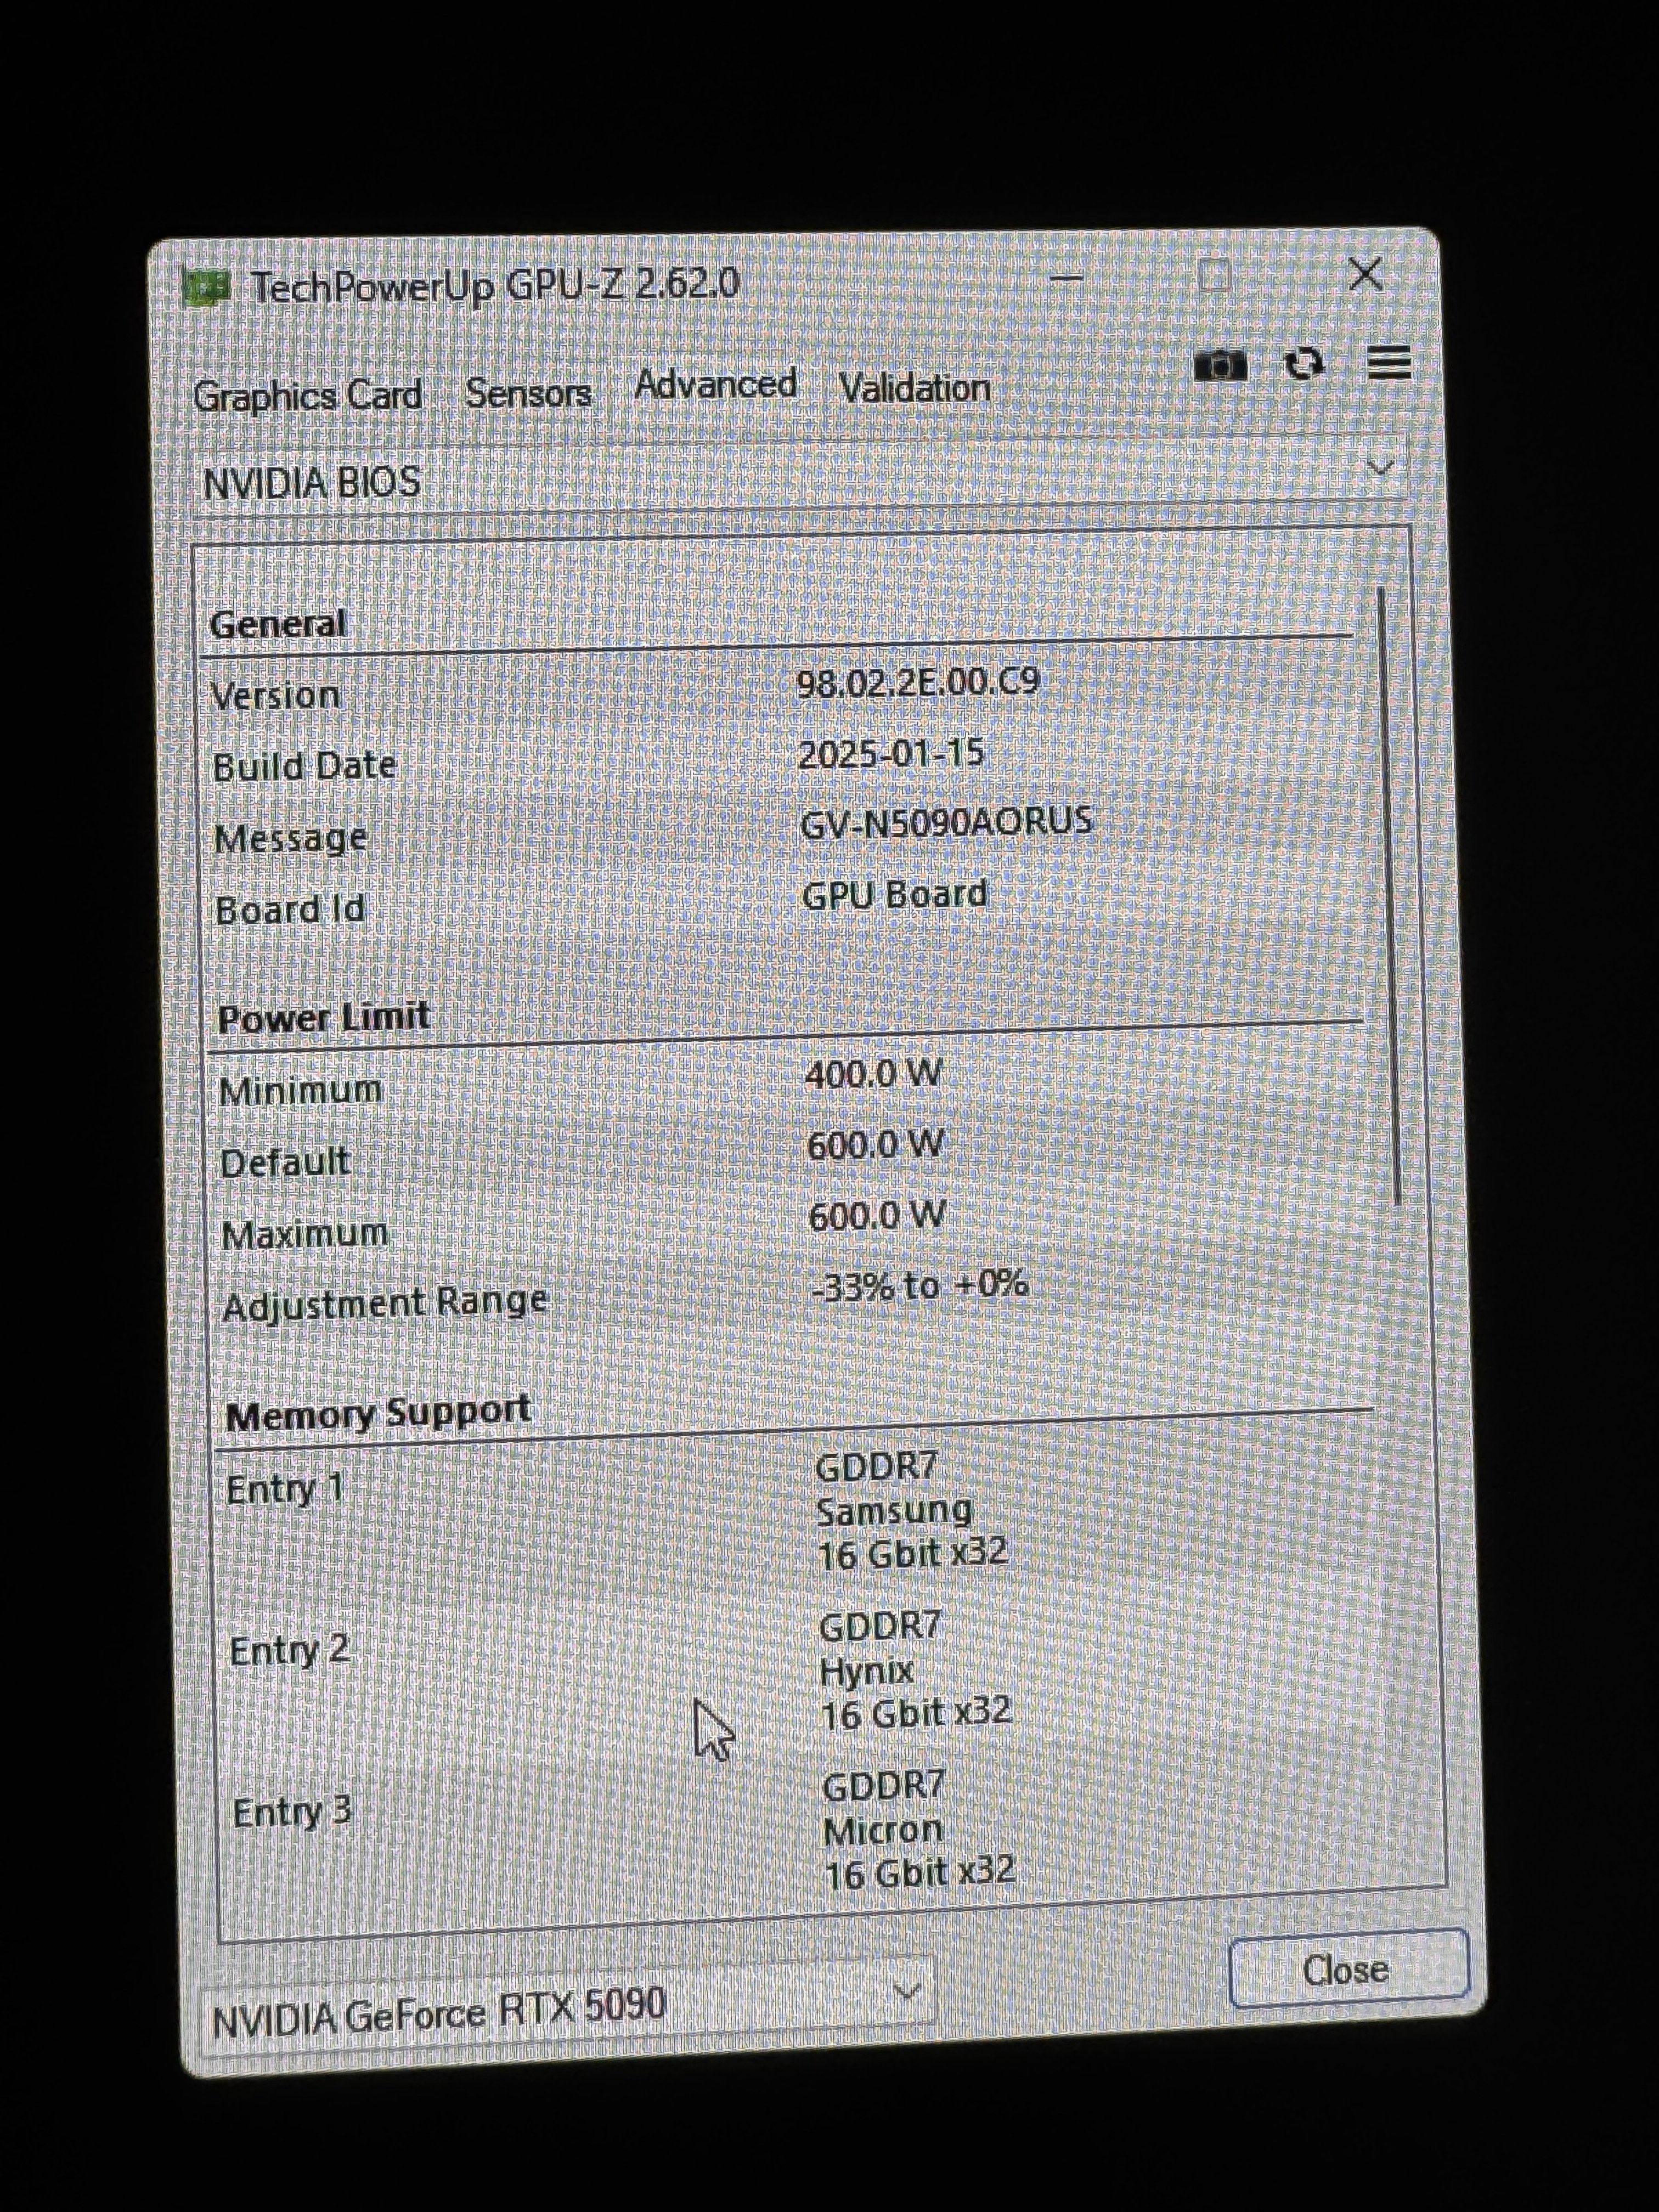
Task: Go to the Validation tab
Action: (915, 388)
